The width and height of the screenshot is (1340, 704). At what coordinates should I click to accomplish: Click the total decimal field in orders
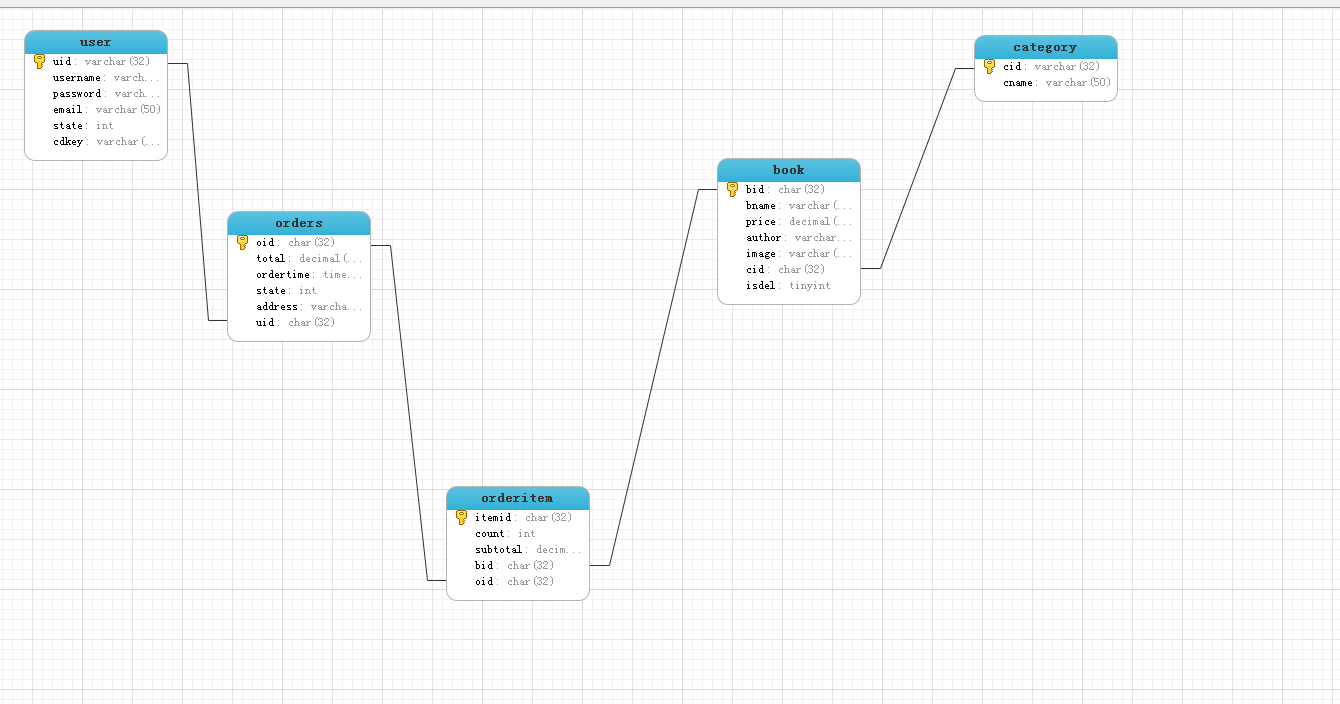[309, 258]
